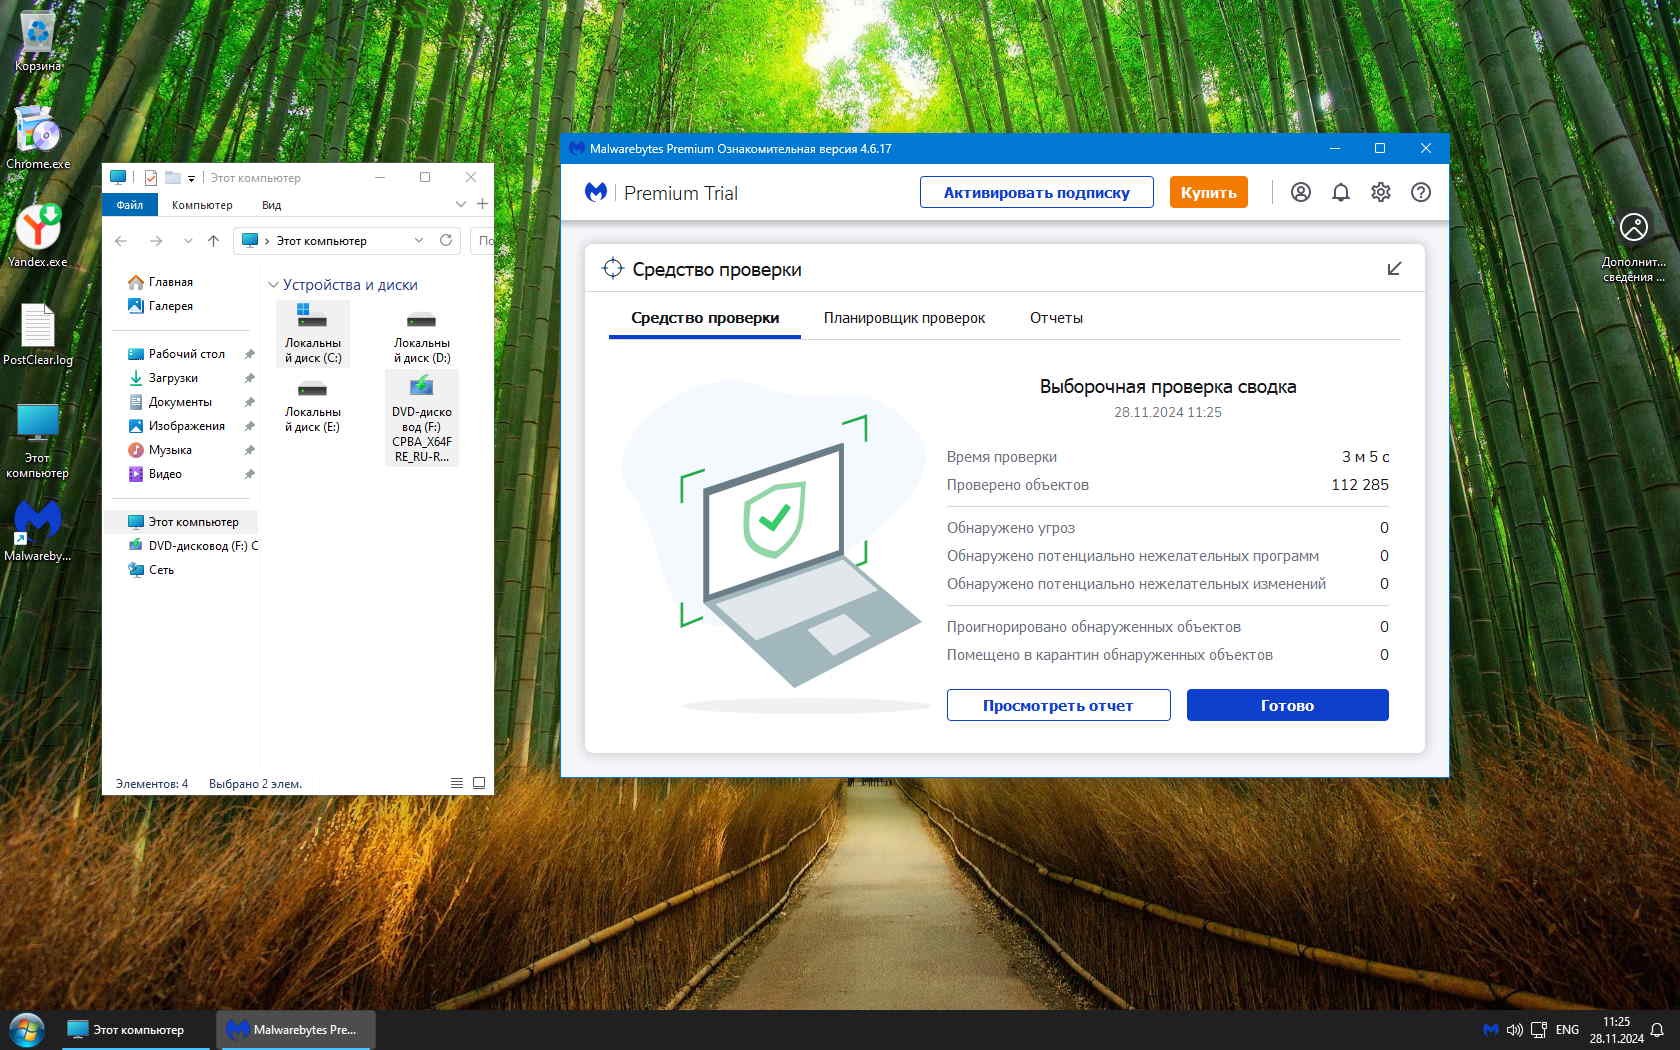Collapse the scanner panel with arrow icon
Viewport: 1680px width, 1050px height.
click(1394, 269)
